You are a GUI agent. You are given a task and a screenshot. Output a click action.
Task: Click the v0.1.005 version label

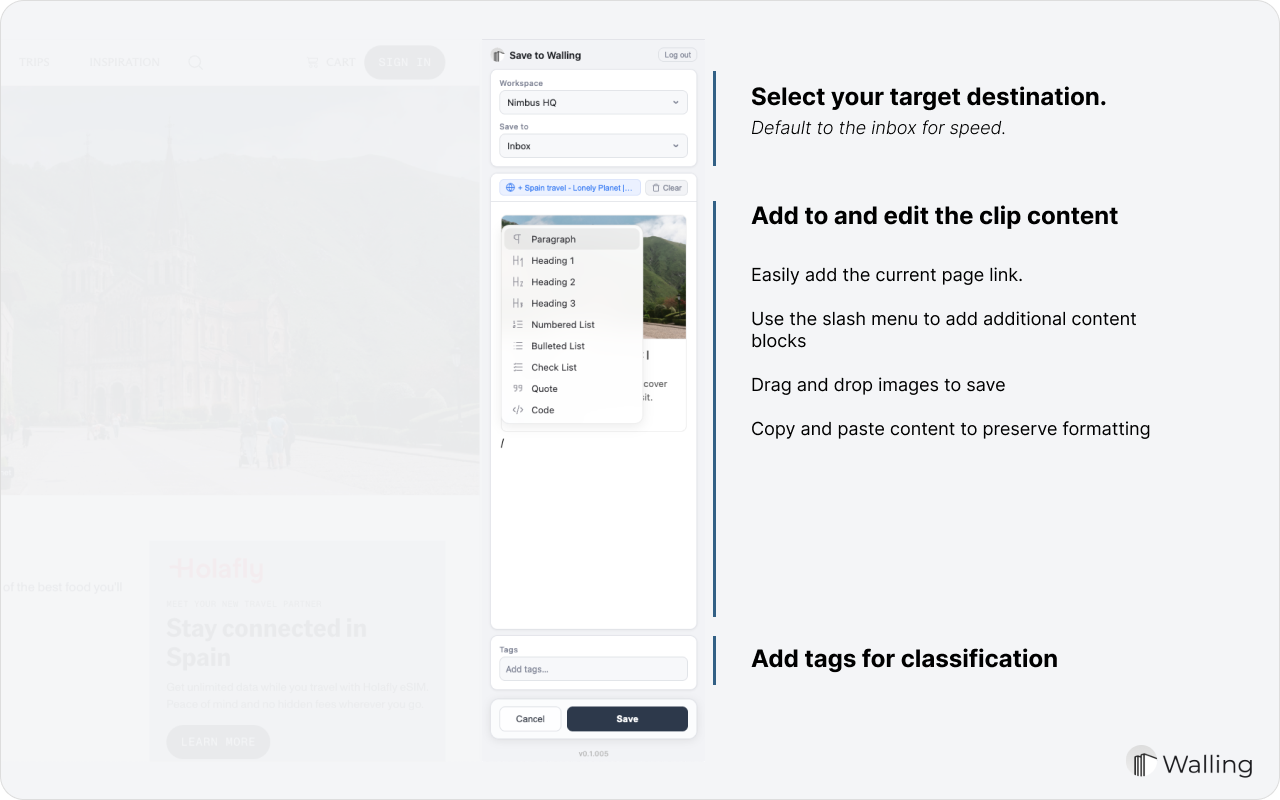tap(593, 754)
